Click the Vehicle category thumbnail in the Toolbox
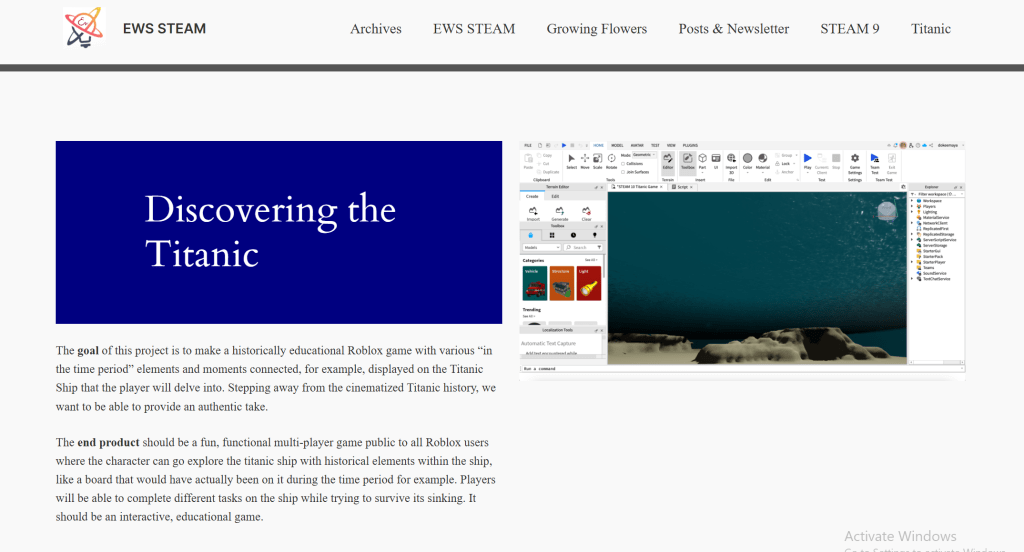 click(534, 282)
